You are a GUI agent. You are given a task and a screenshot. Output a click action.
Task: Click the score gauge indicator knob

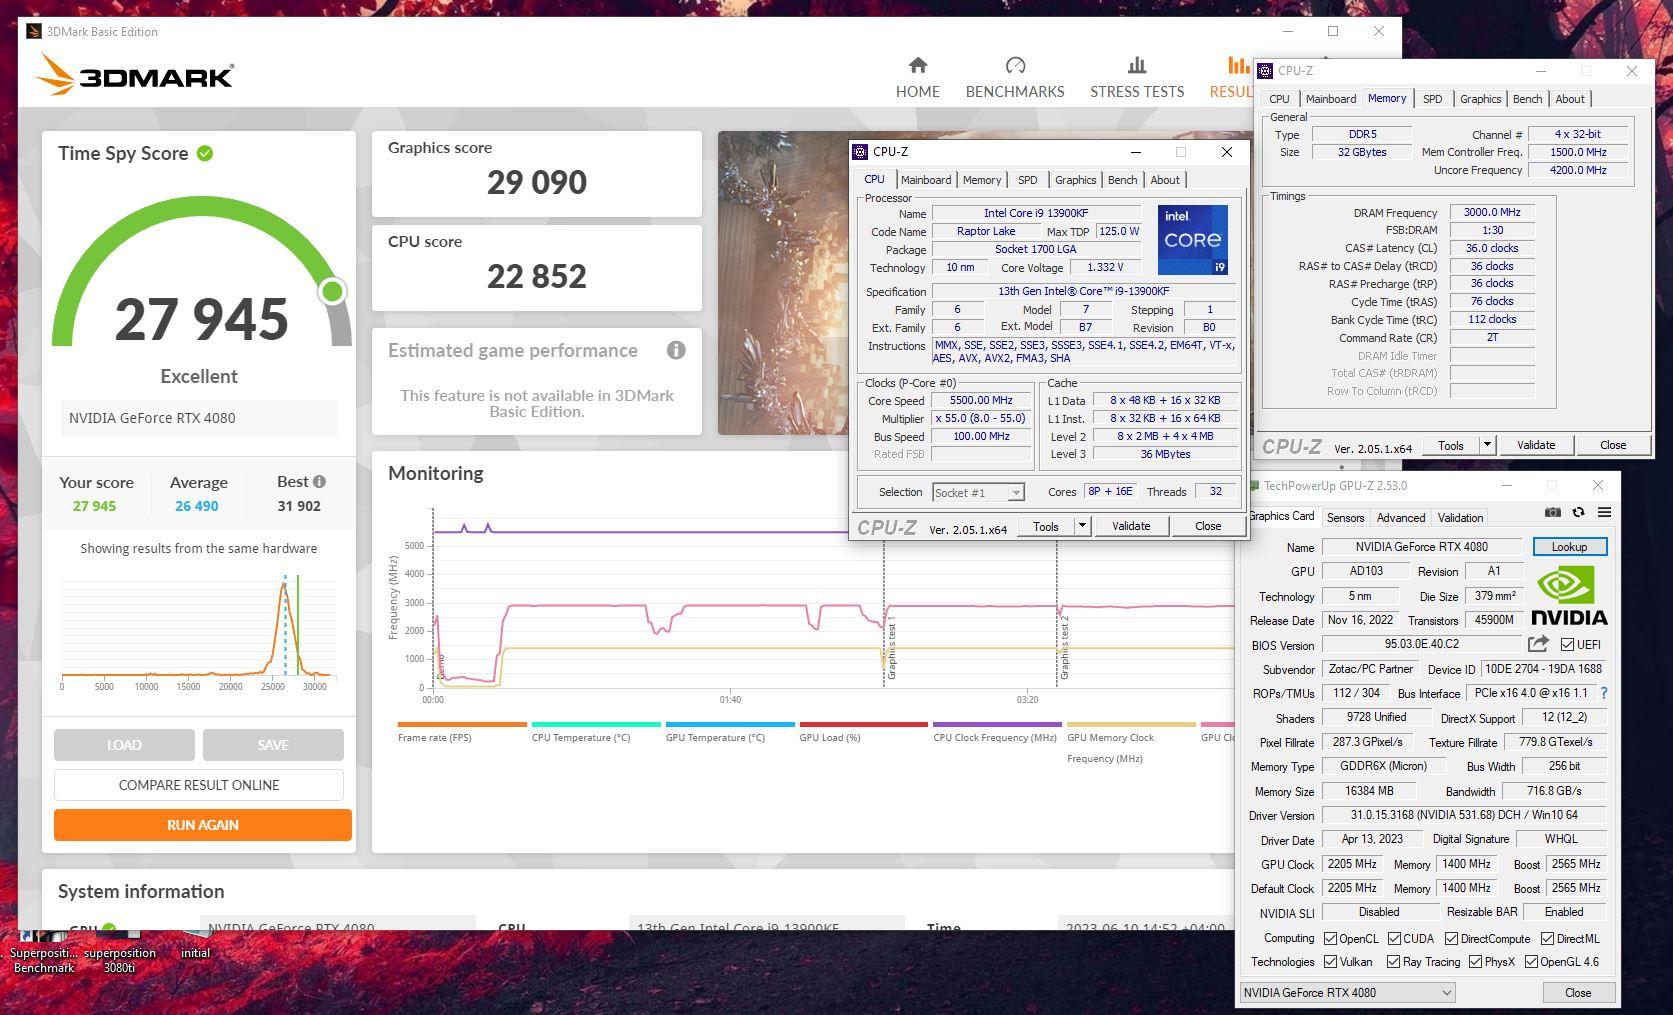332,291
